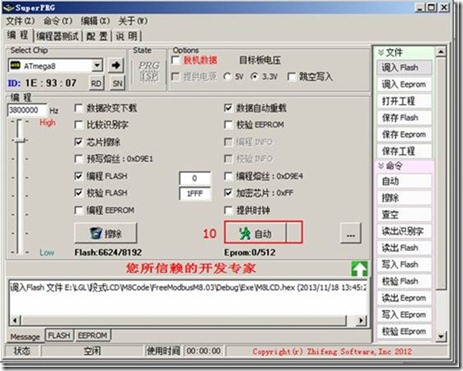Enable the 跳空写入 checkbox
463x371 pixels.
(291, 77)
